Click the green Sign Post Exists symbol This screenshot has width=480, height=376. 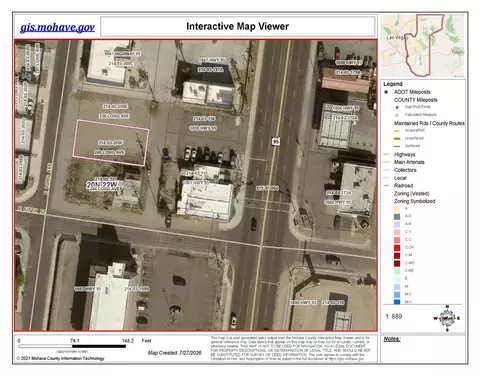click(397, 107)
